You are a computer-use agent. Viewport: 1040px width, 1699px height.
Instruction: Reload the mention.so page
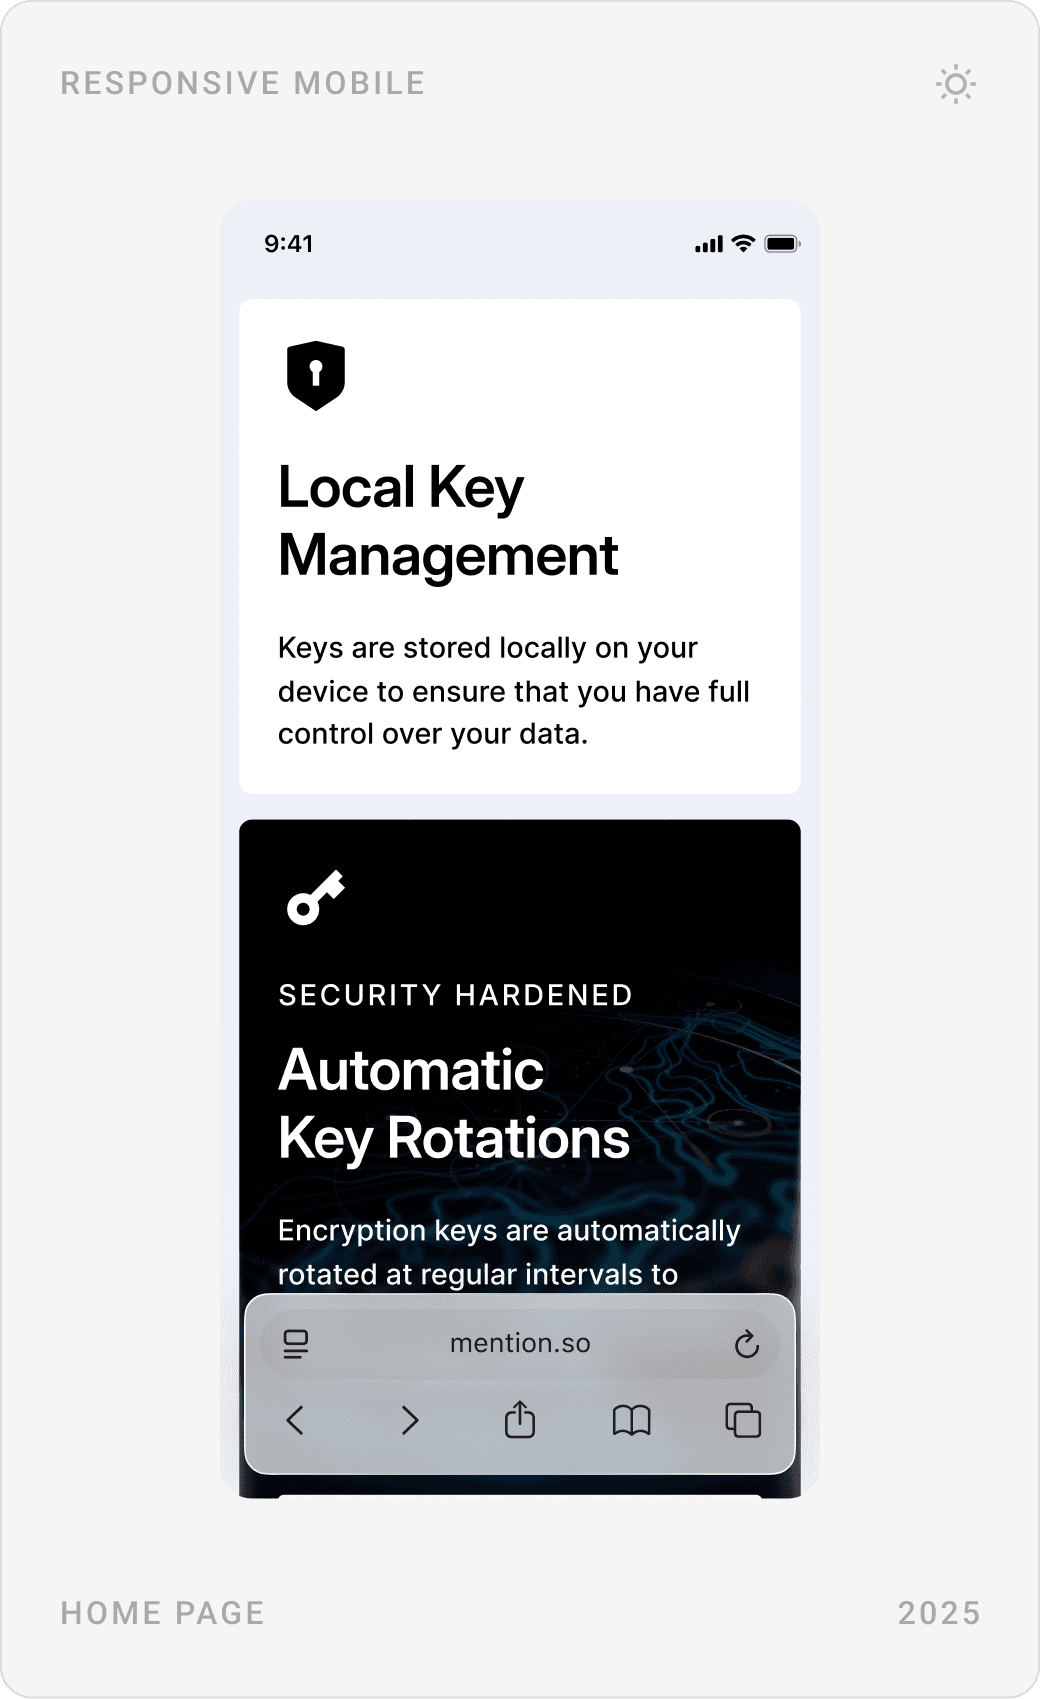tap(747, 1344)
